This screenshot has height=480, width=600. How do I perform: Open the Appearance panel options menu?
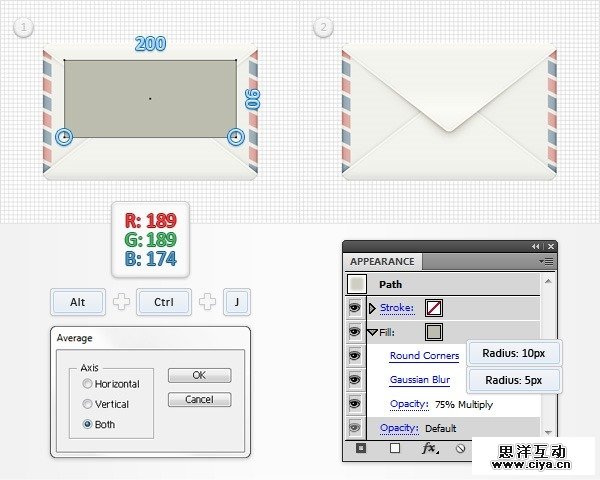[x=547, y=261]
